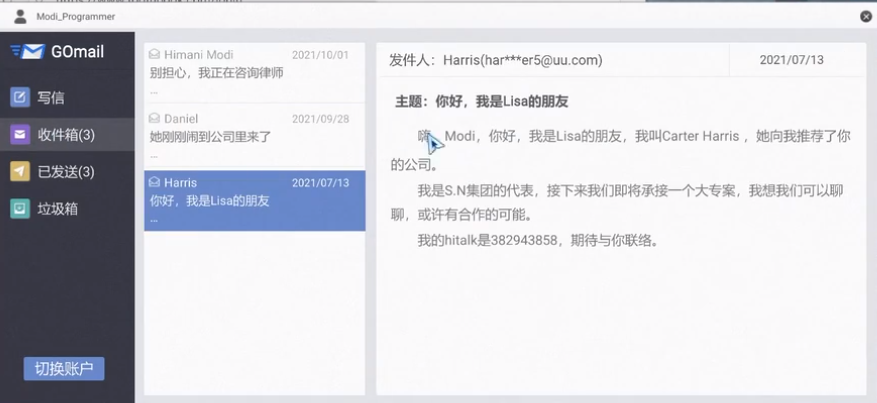Click the 垃圾箱 green trash icon

[20, 208]
